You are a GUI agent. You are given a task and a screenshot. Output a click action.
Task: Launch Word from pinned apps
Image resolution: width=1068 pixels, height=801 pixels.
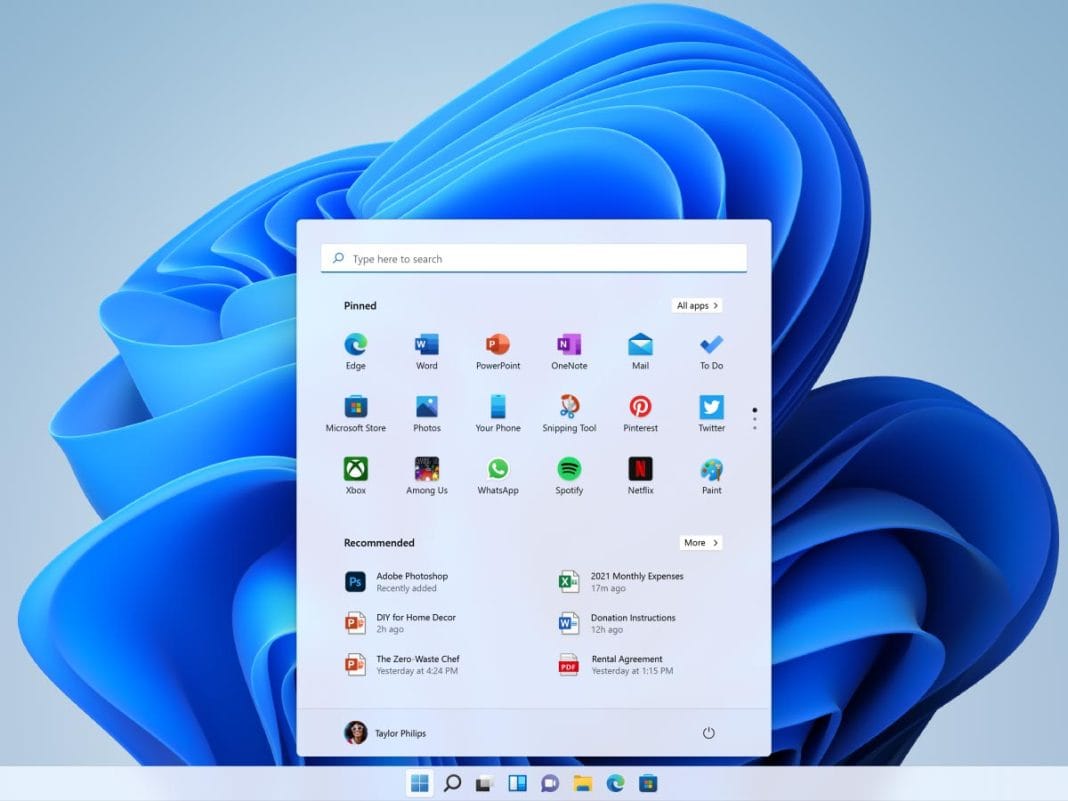[426, 351]
